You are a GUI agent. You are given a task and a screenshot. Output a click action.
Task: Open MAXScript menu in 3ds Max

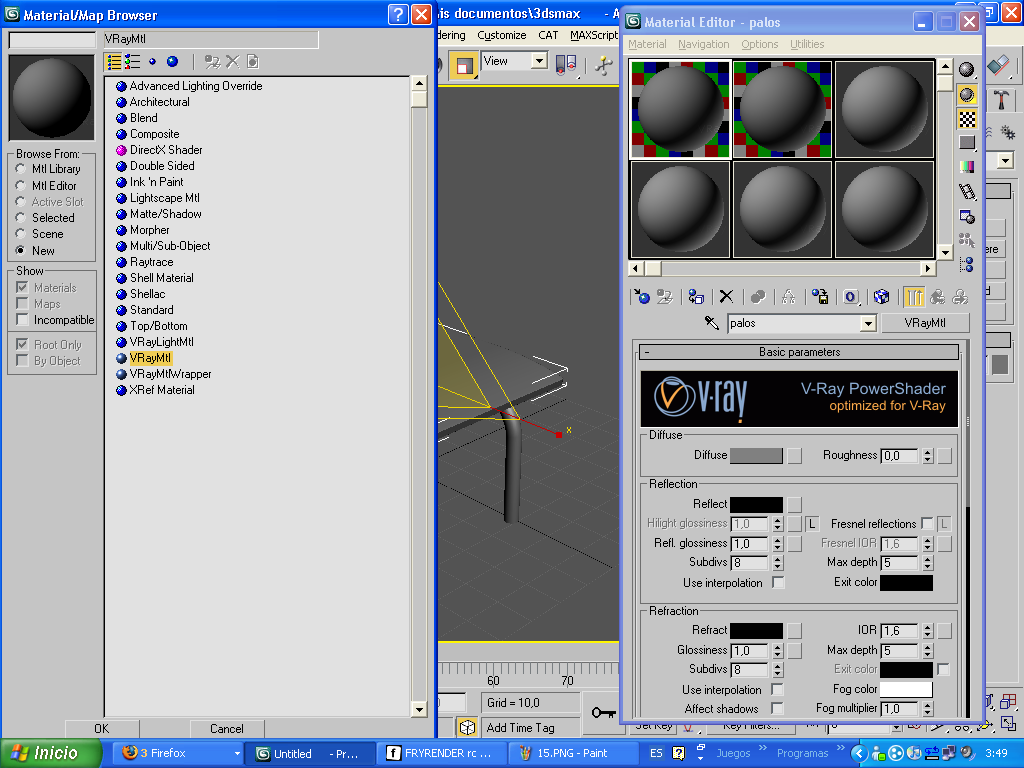594,35
